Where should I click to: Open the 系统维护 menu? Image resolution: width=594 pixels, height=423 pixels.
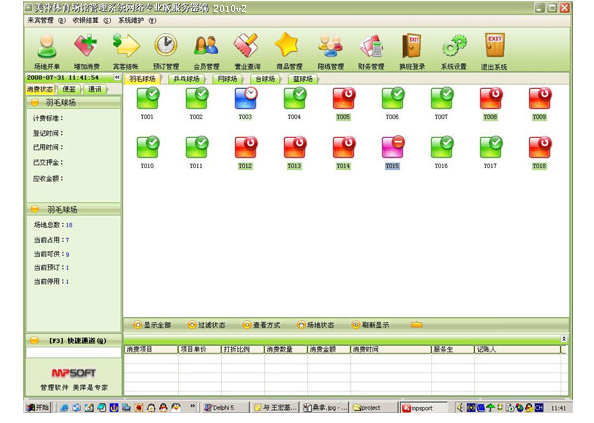point(137,20)
